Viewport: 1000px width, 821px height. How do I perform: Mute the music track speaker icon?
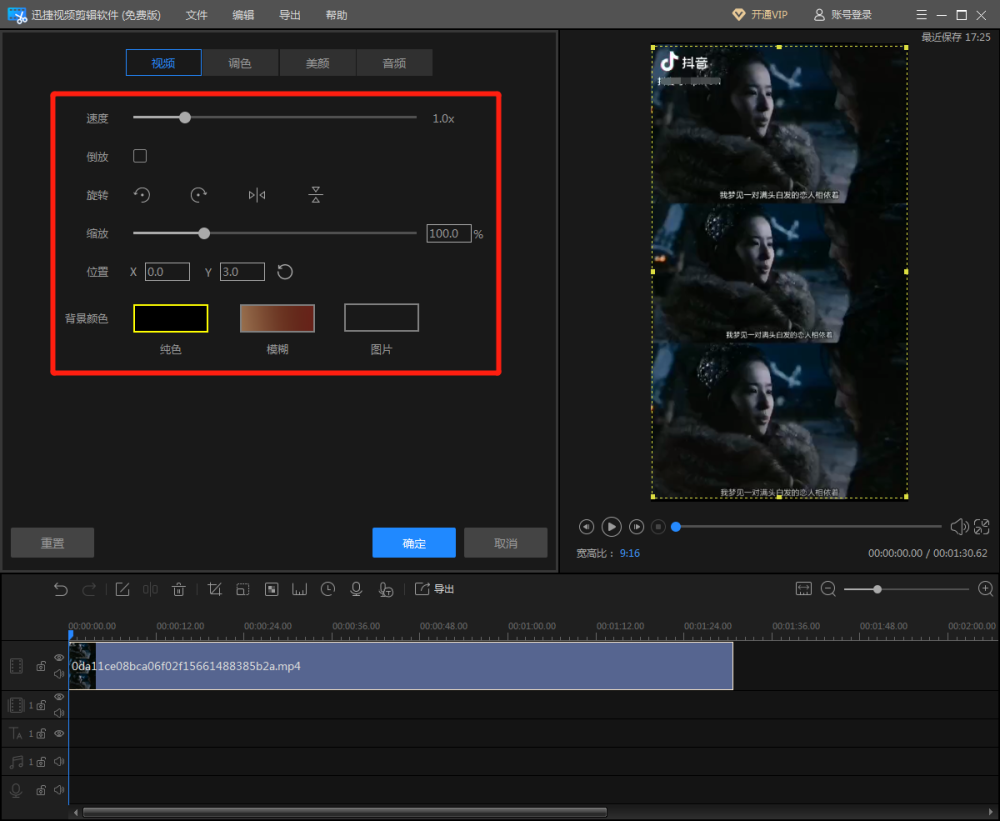59,761
